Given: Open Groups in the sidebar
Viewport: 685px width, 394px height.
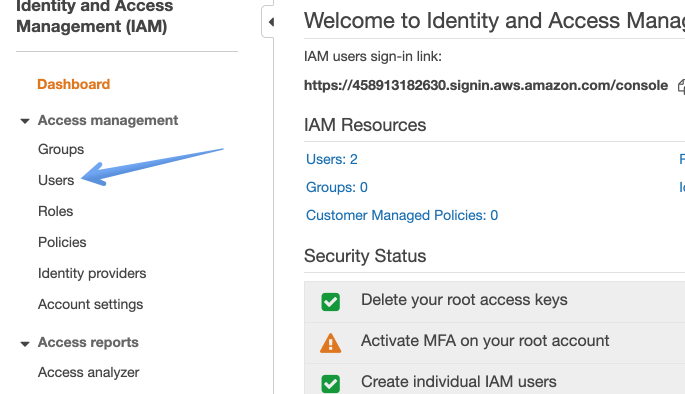Looking at the screenshot, I should click(x=61, y=149).
